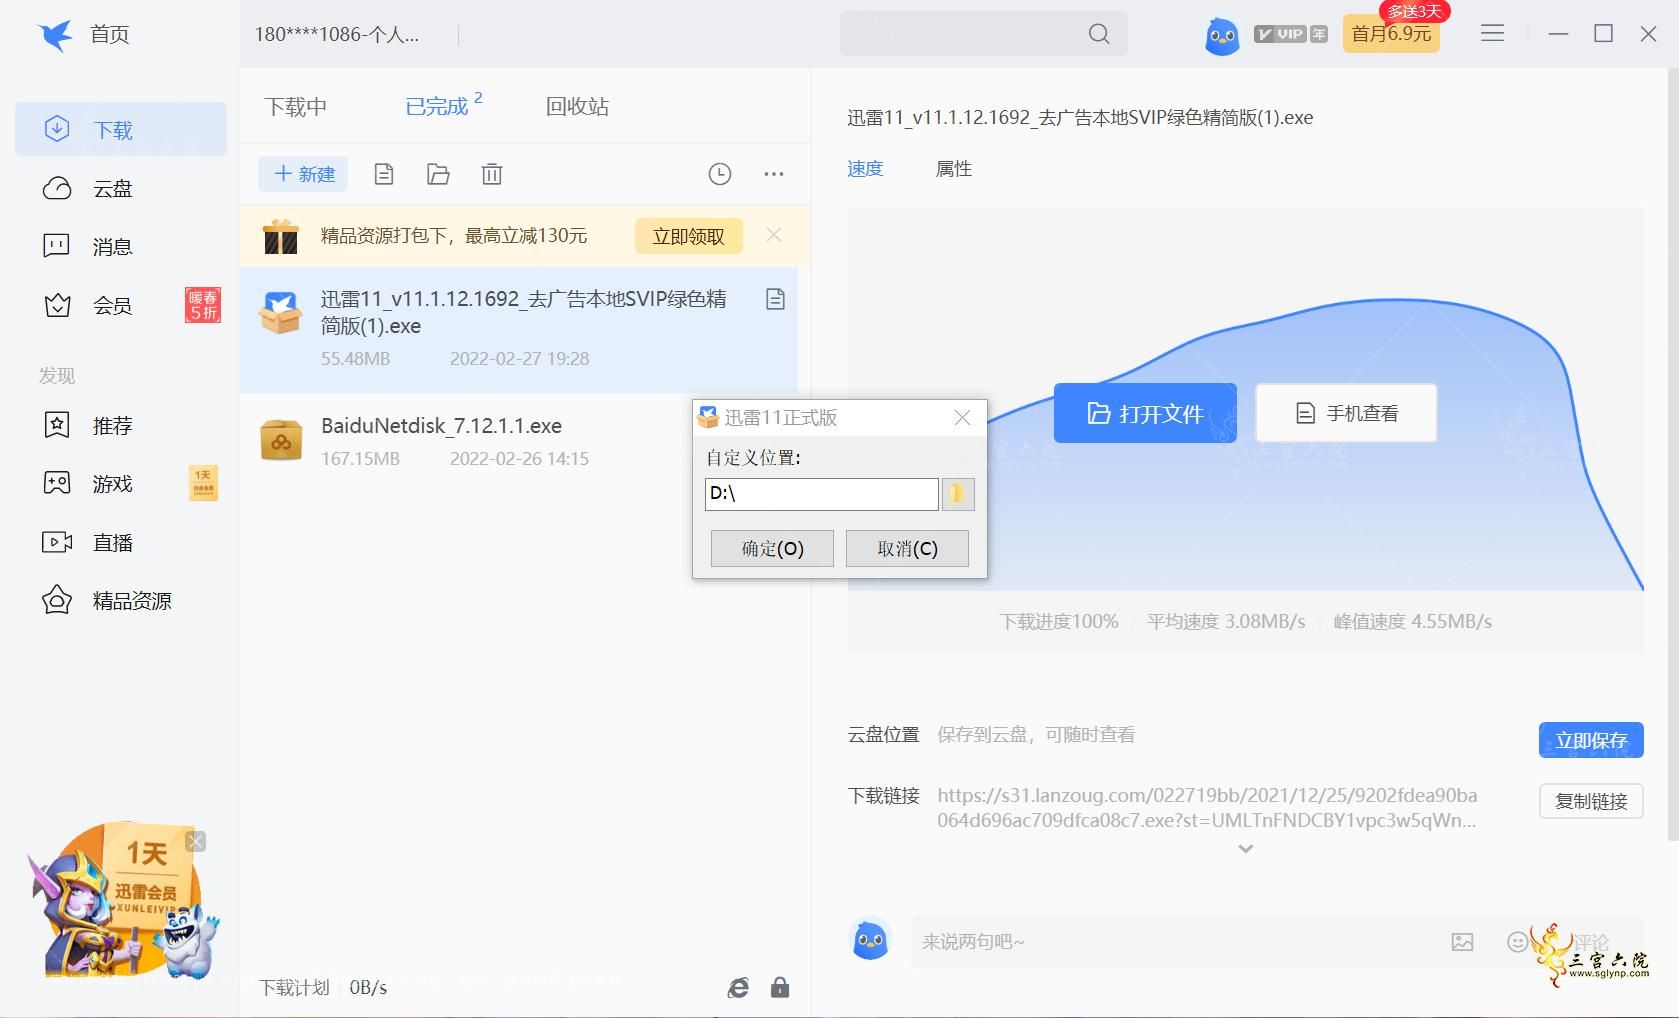Click the yellow browse folder button in dialog
The width and height of the screenshot is (1679, 1018).
958,494
